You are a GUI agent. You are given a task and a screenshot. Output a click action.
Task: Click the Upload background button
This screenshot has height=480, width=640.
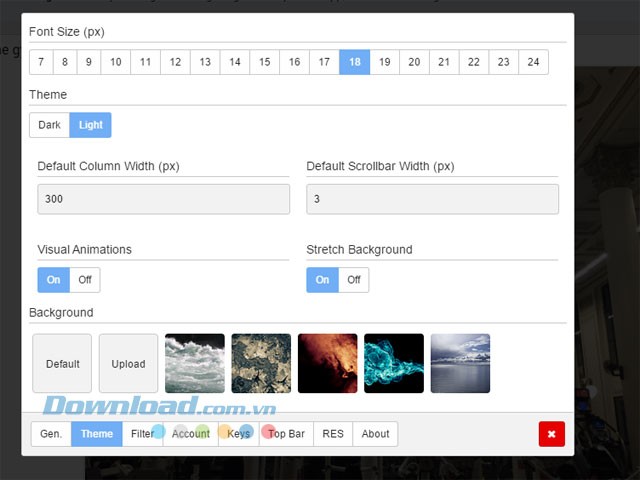click(128, 364)
